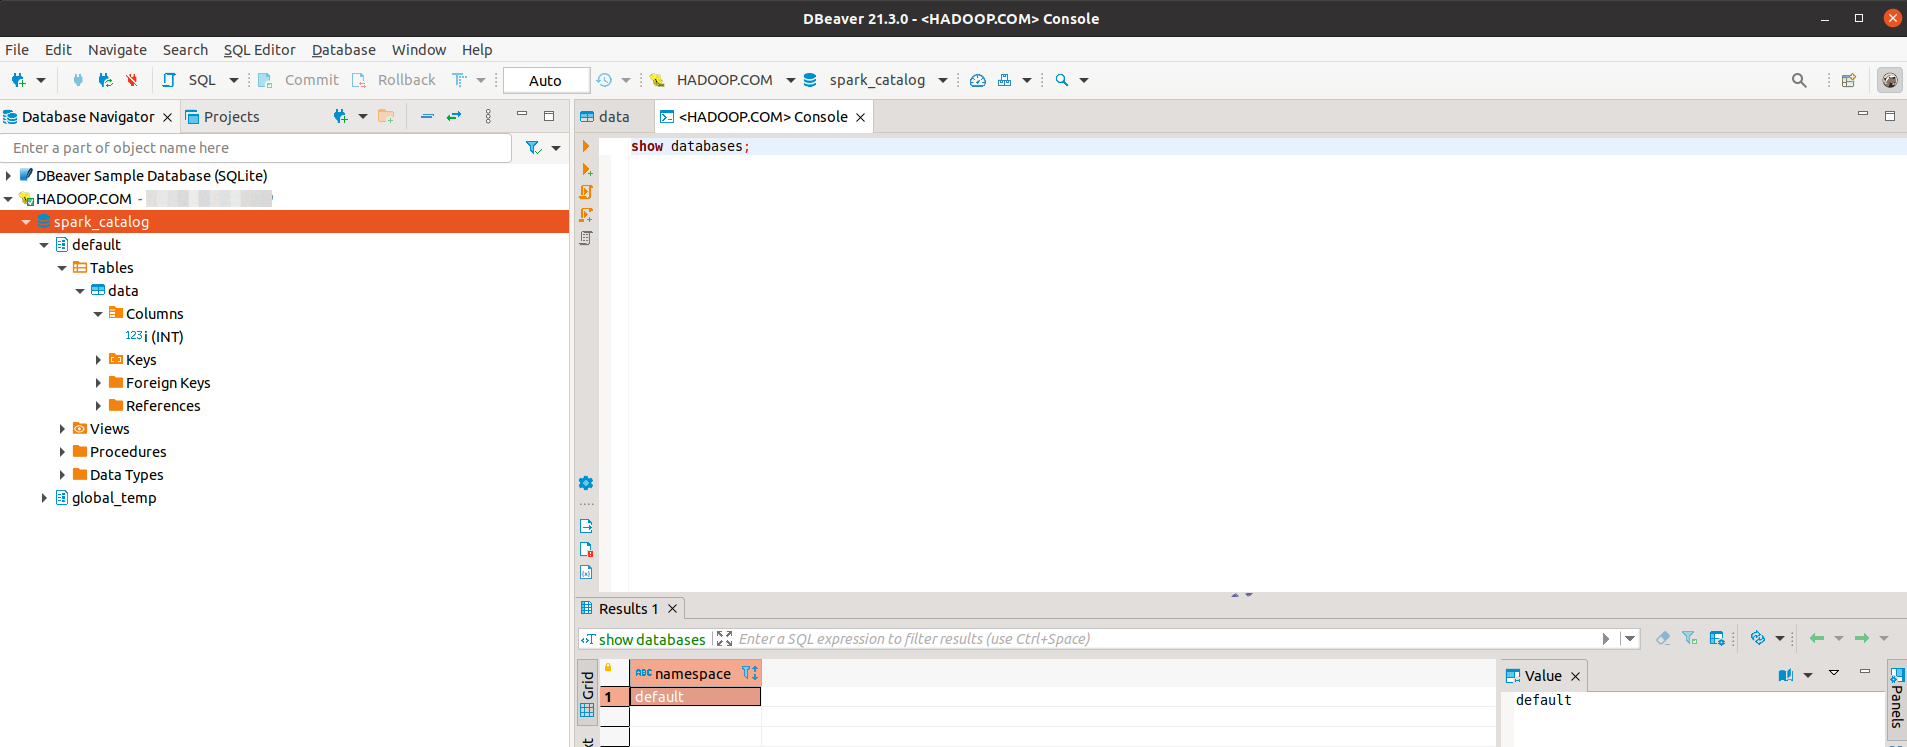Open the spark_catalog active catalog selector
Screen dimensions: 1907x747
(x=876, y=80)
